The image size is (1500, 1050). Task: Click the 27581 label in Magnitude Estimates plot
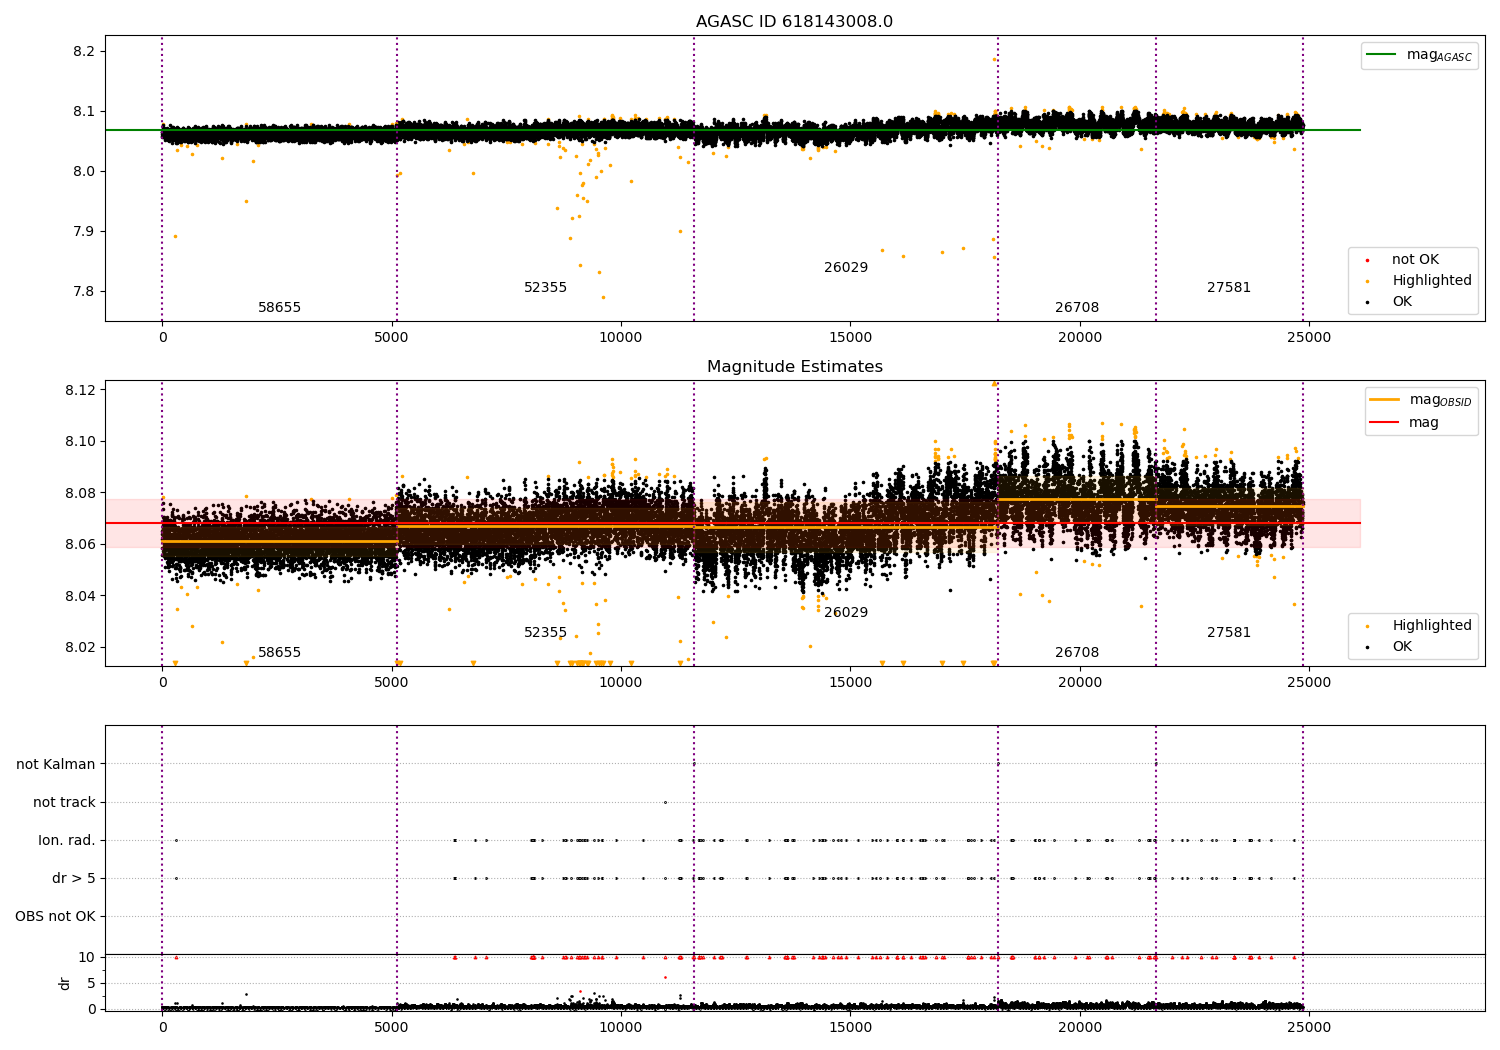(x=1229, y=633)
